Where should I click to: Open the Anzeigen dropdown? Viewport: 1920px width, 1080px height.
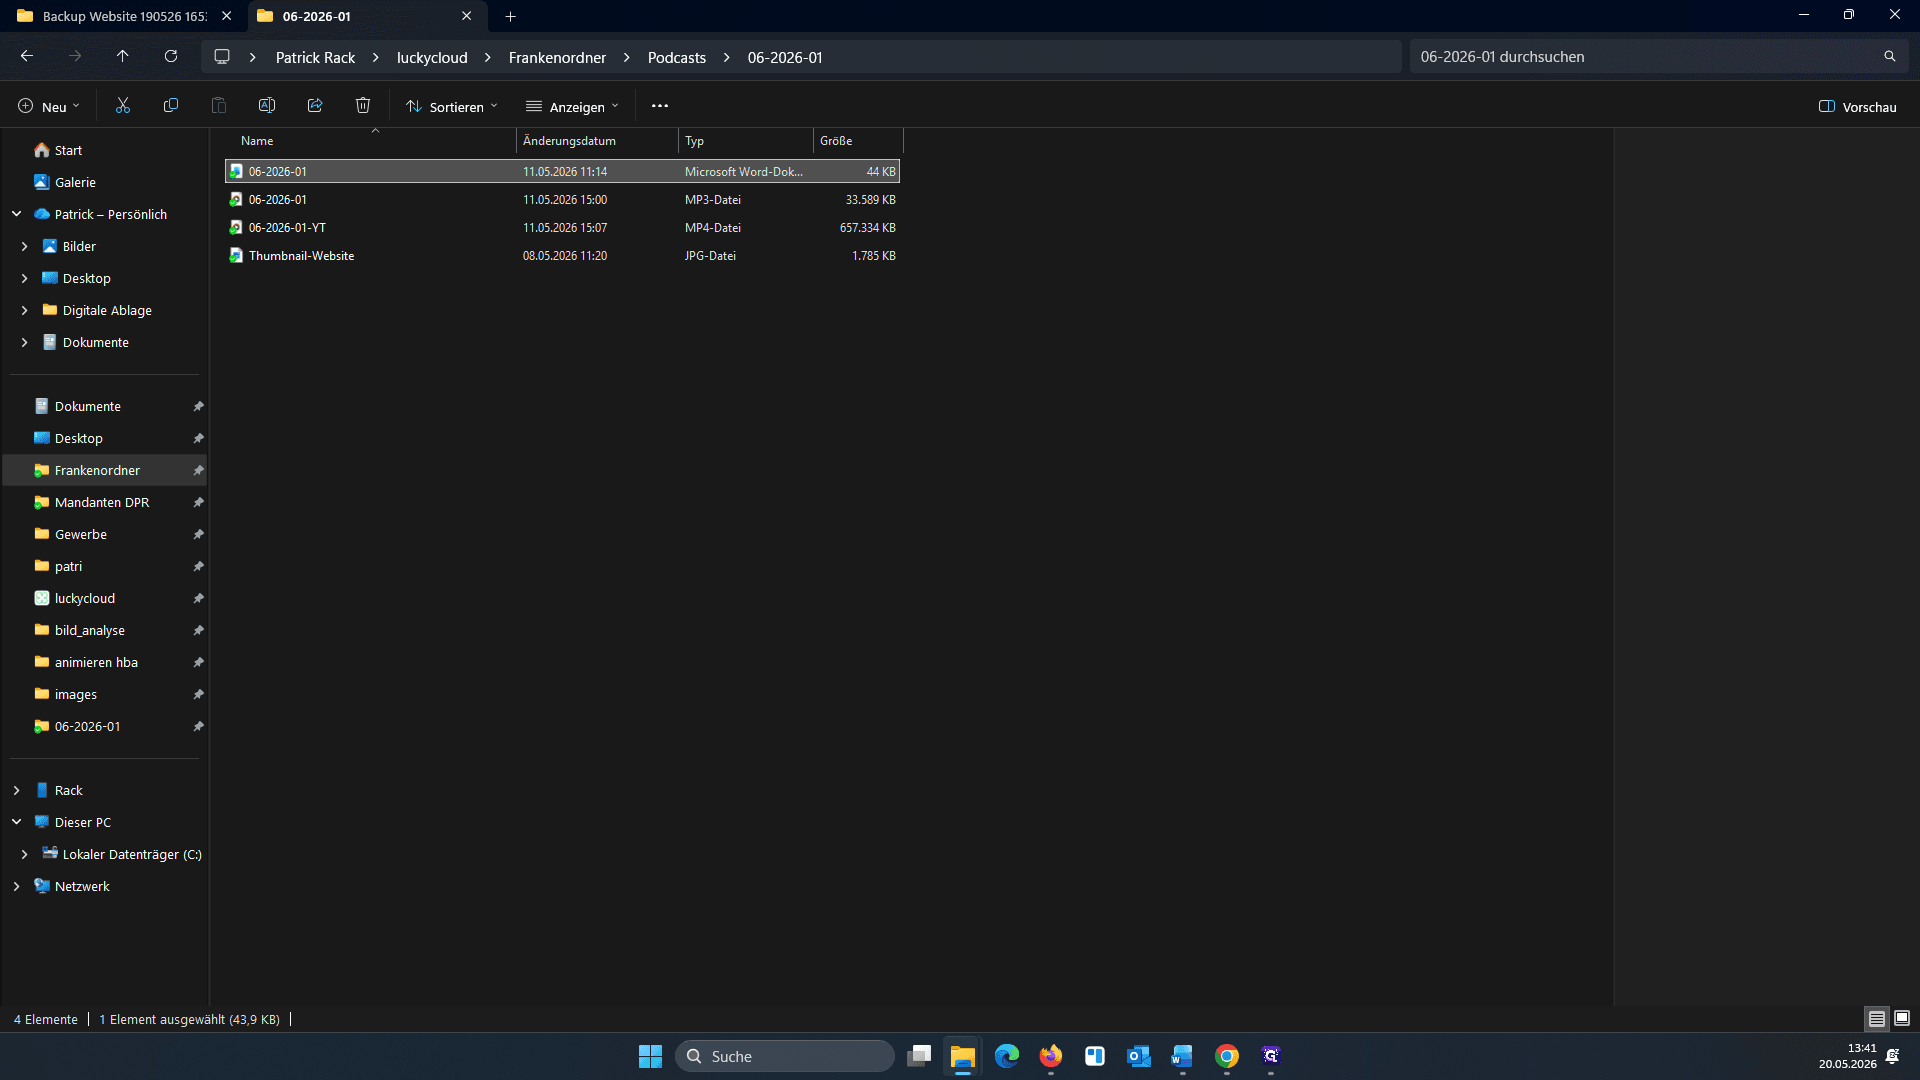tap(573, 107)
